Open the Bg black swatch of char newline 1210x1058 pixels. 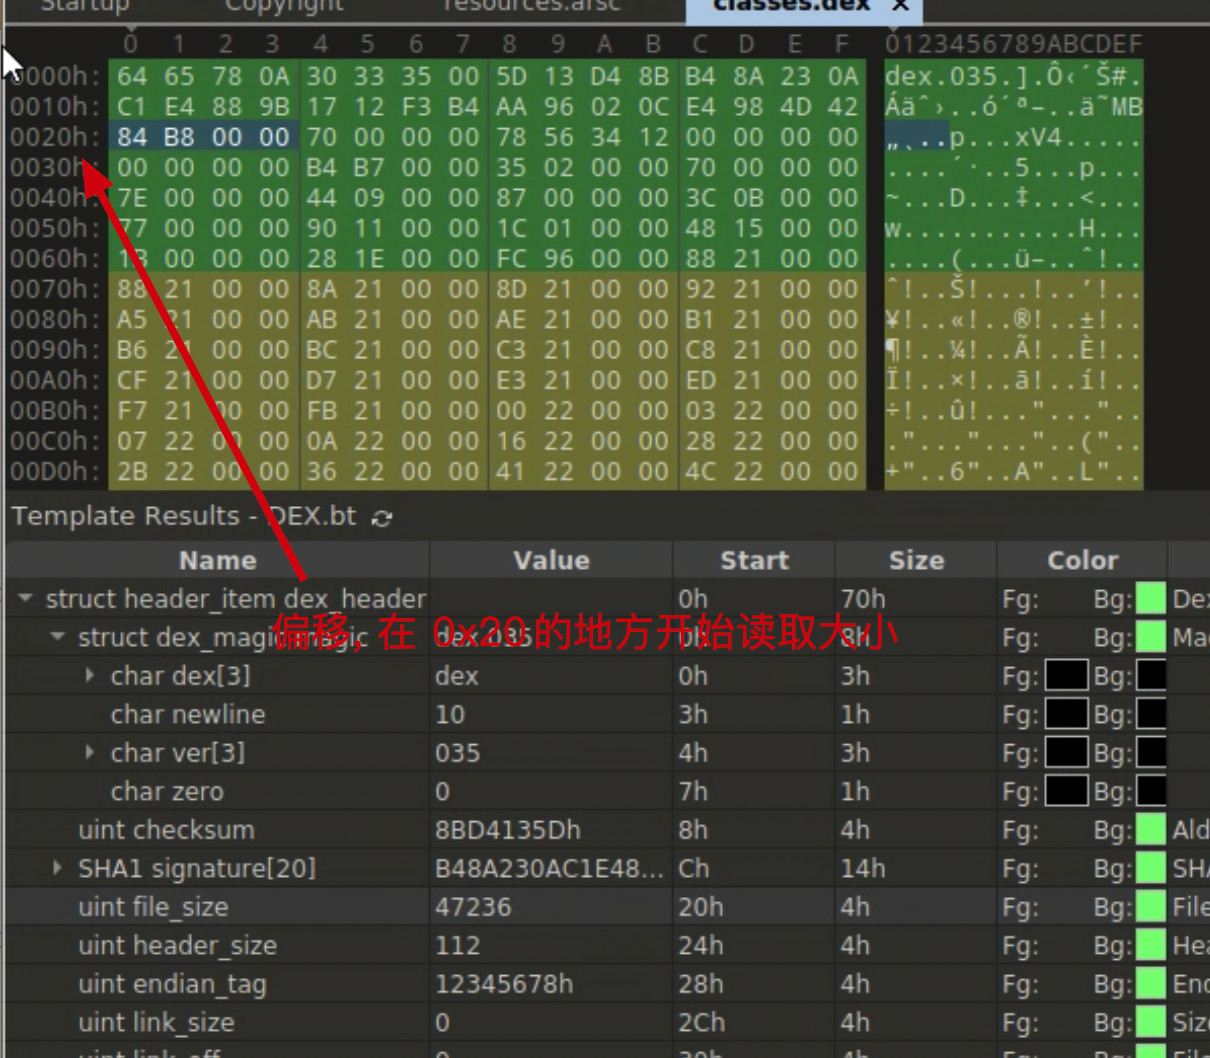coord(1151,714)
